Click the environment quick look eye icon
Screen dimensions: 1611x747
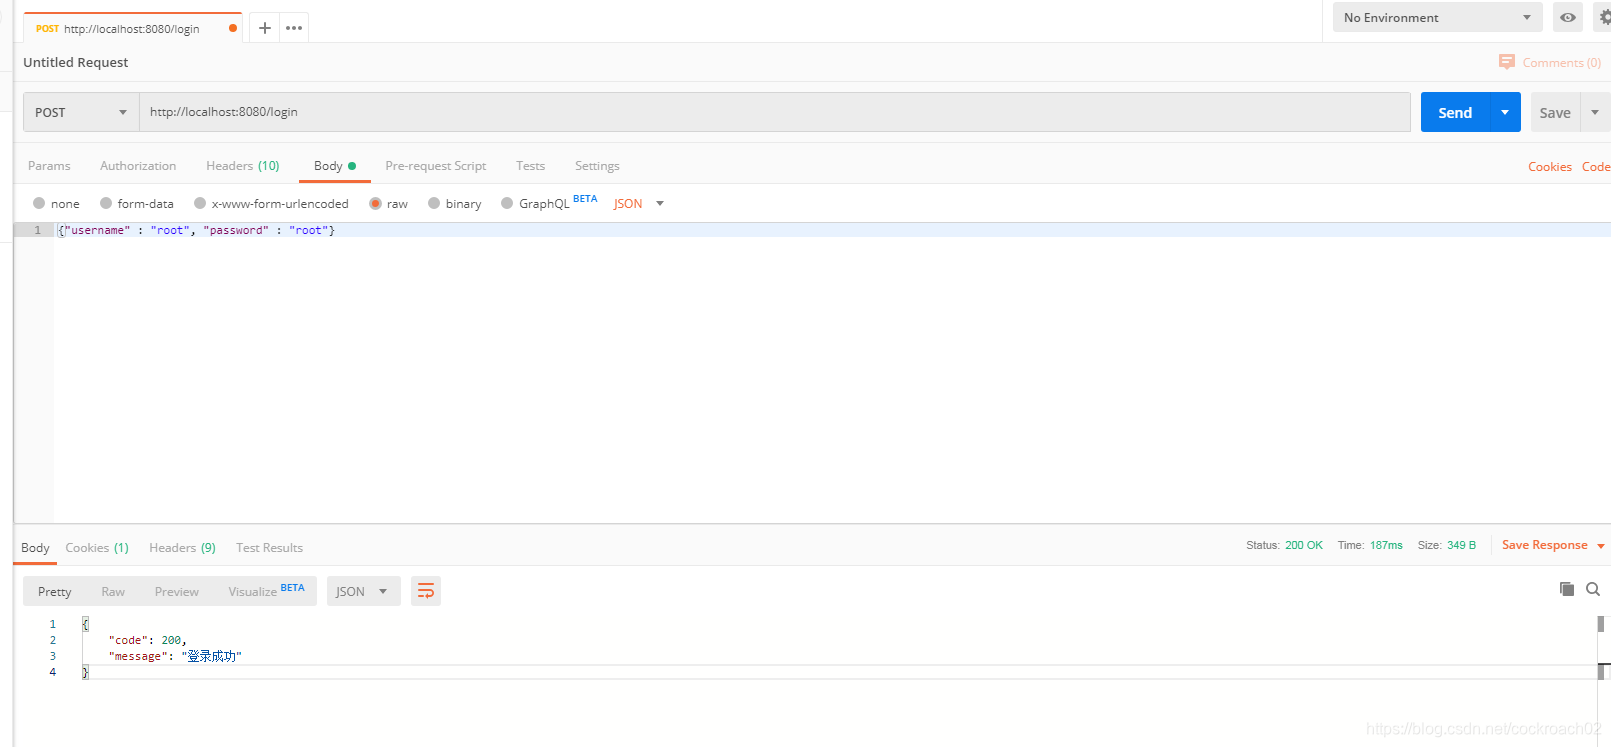point(1568,17)
